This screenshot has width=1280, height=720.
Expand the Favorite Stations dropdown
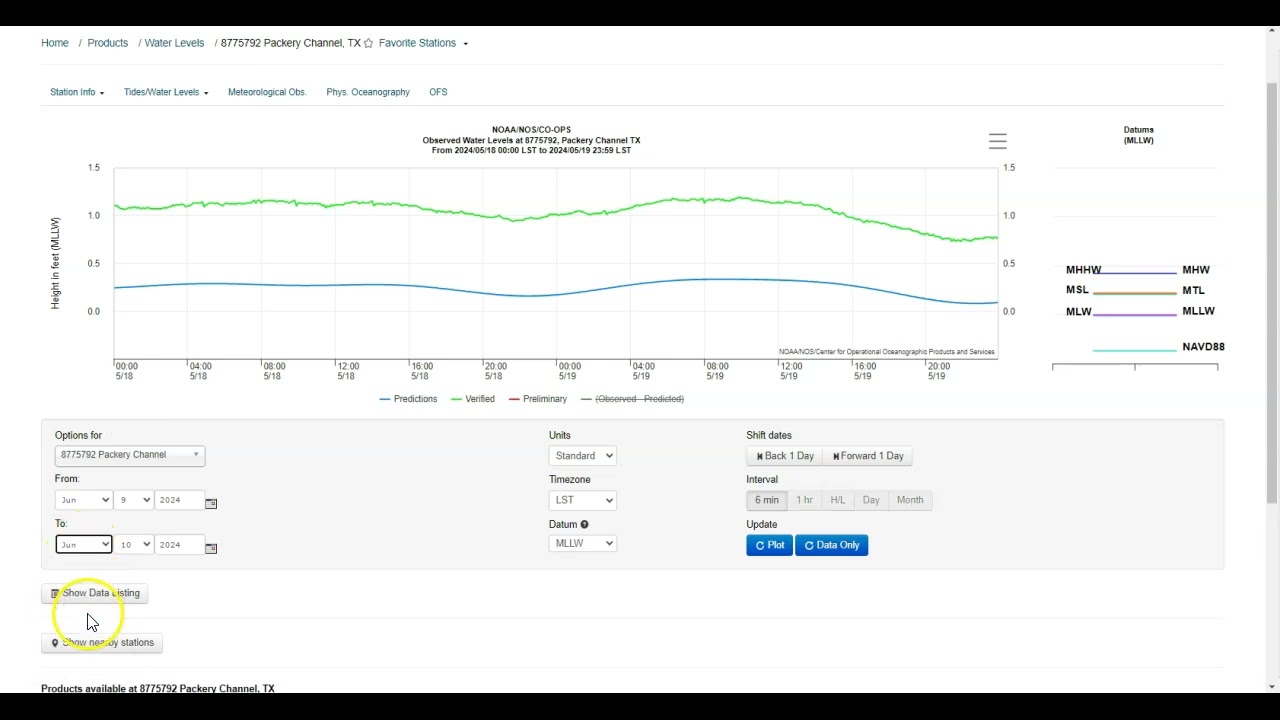click(423, 43)
